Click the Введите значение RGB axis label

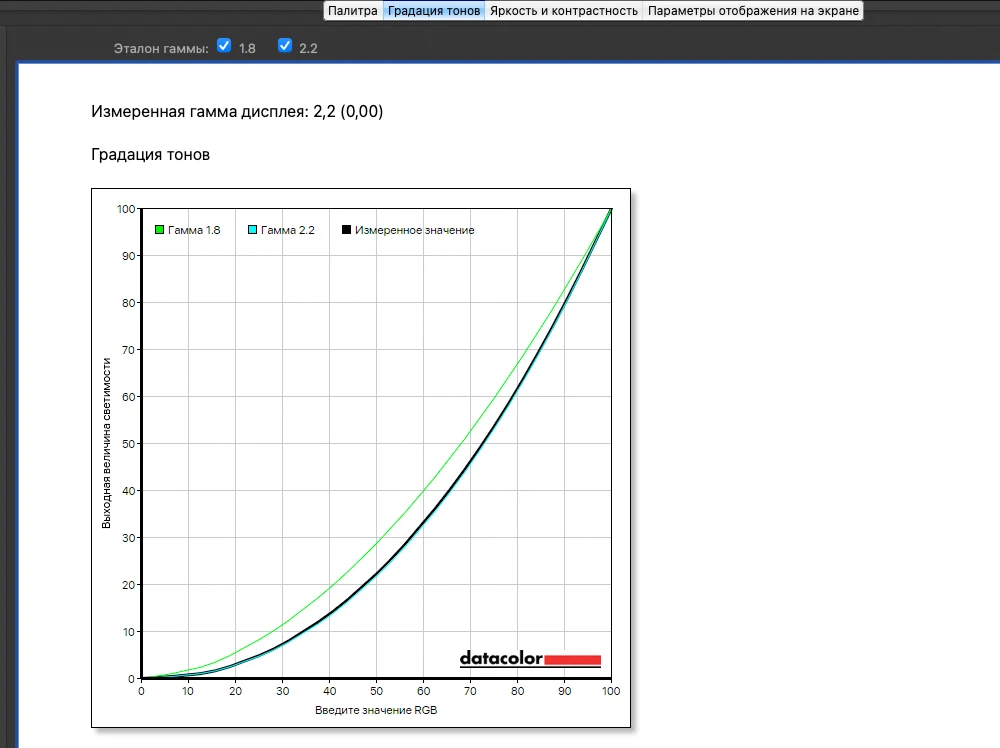point(376,710)
